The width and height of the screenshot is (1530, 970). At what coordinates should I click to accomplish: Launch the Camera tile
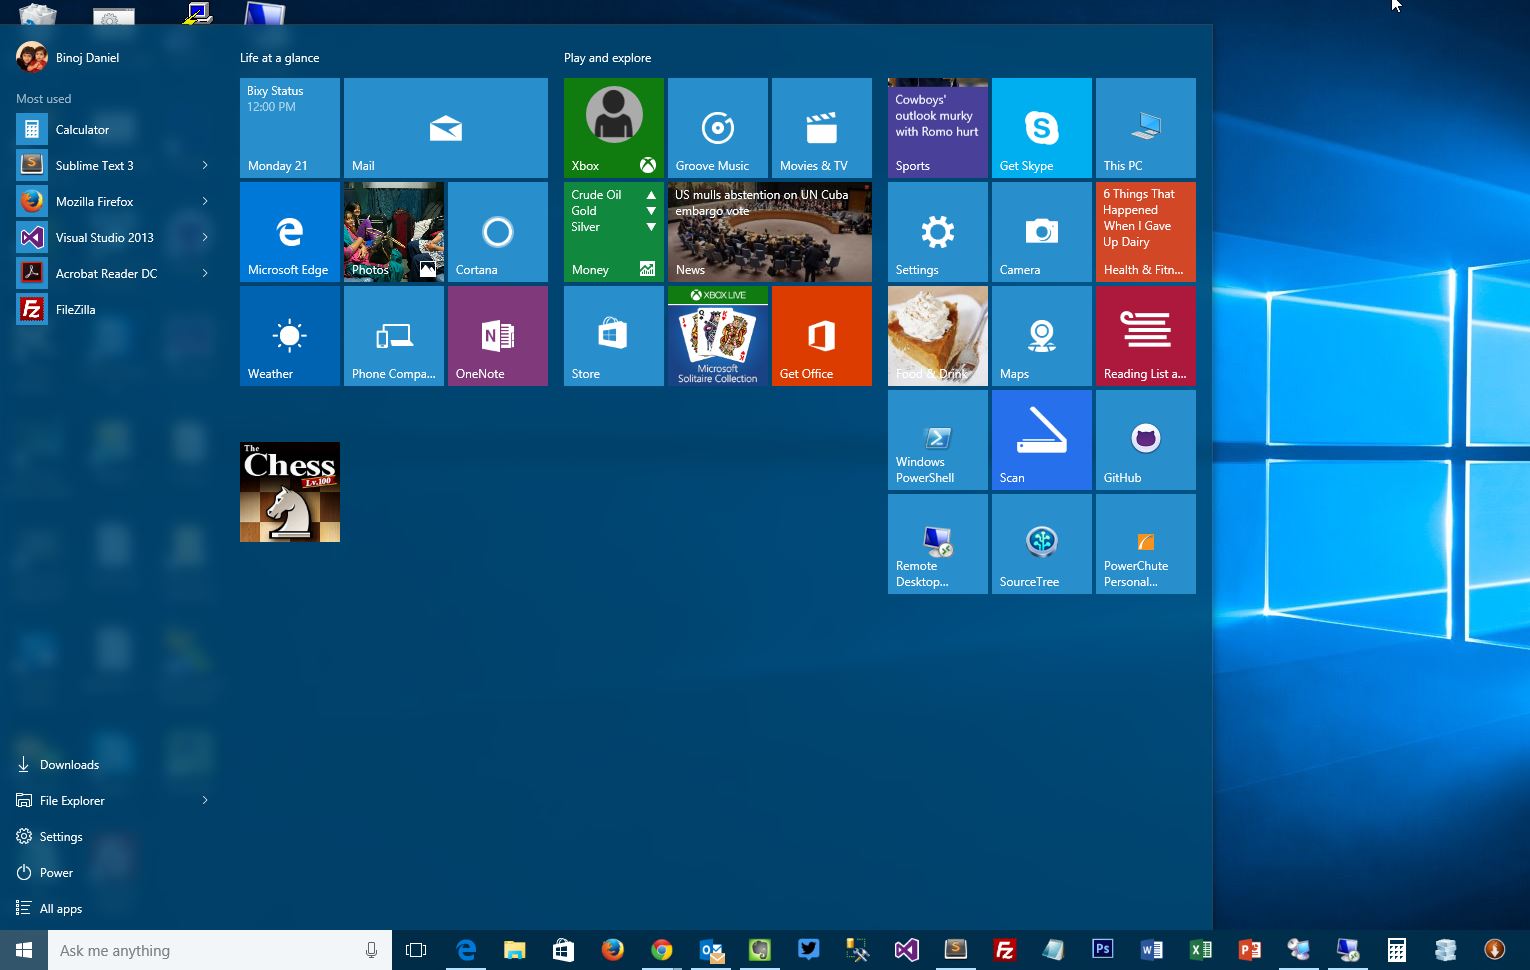[x=1042, y=232]
